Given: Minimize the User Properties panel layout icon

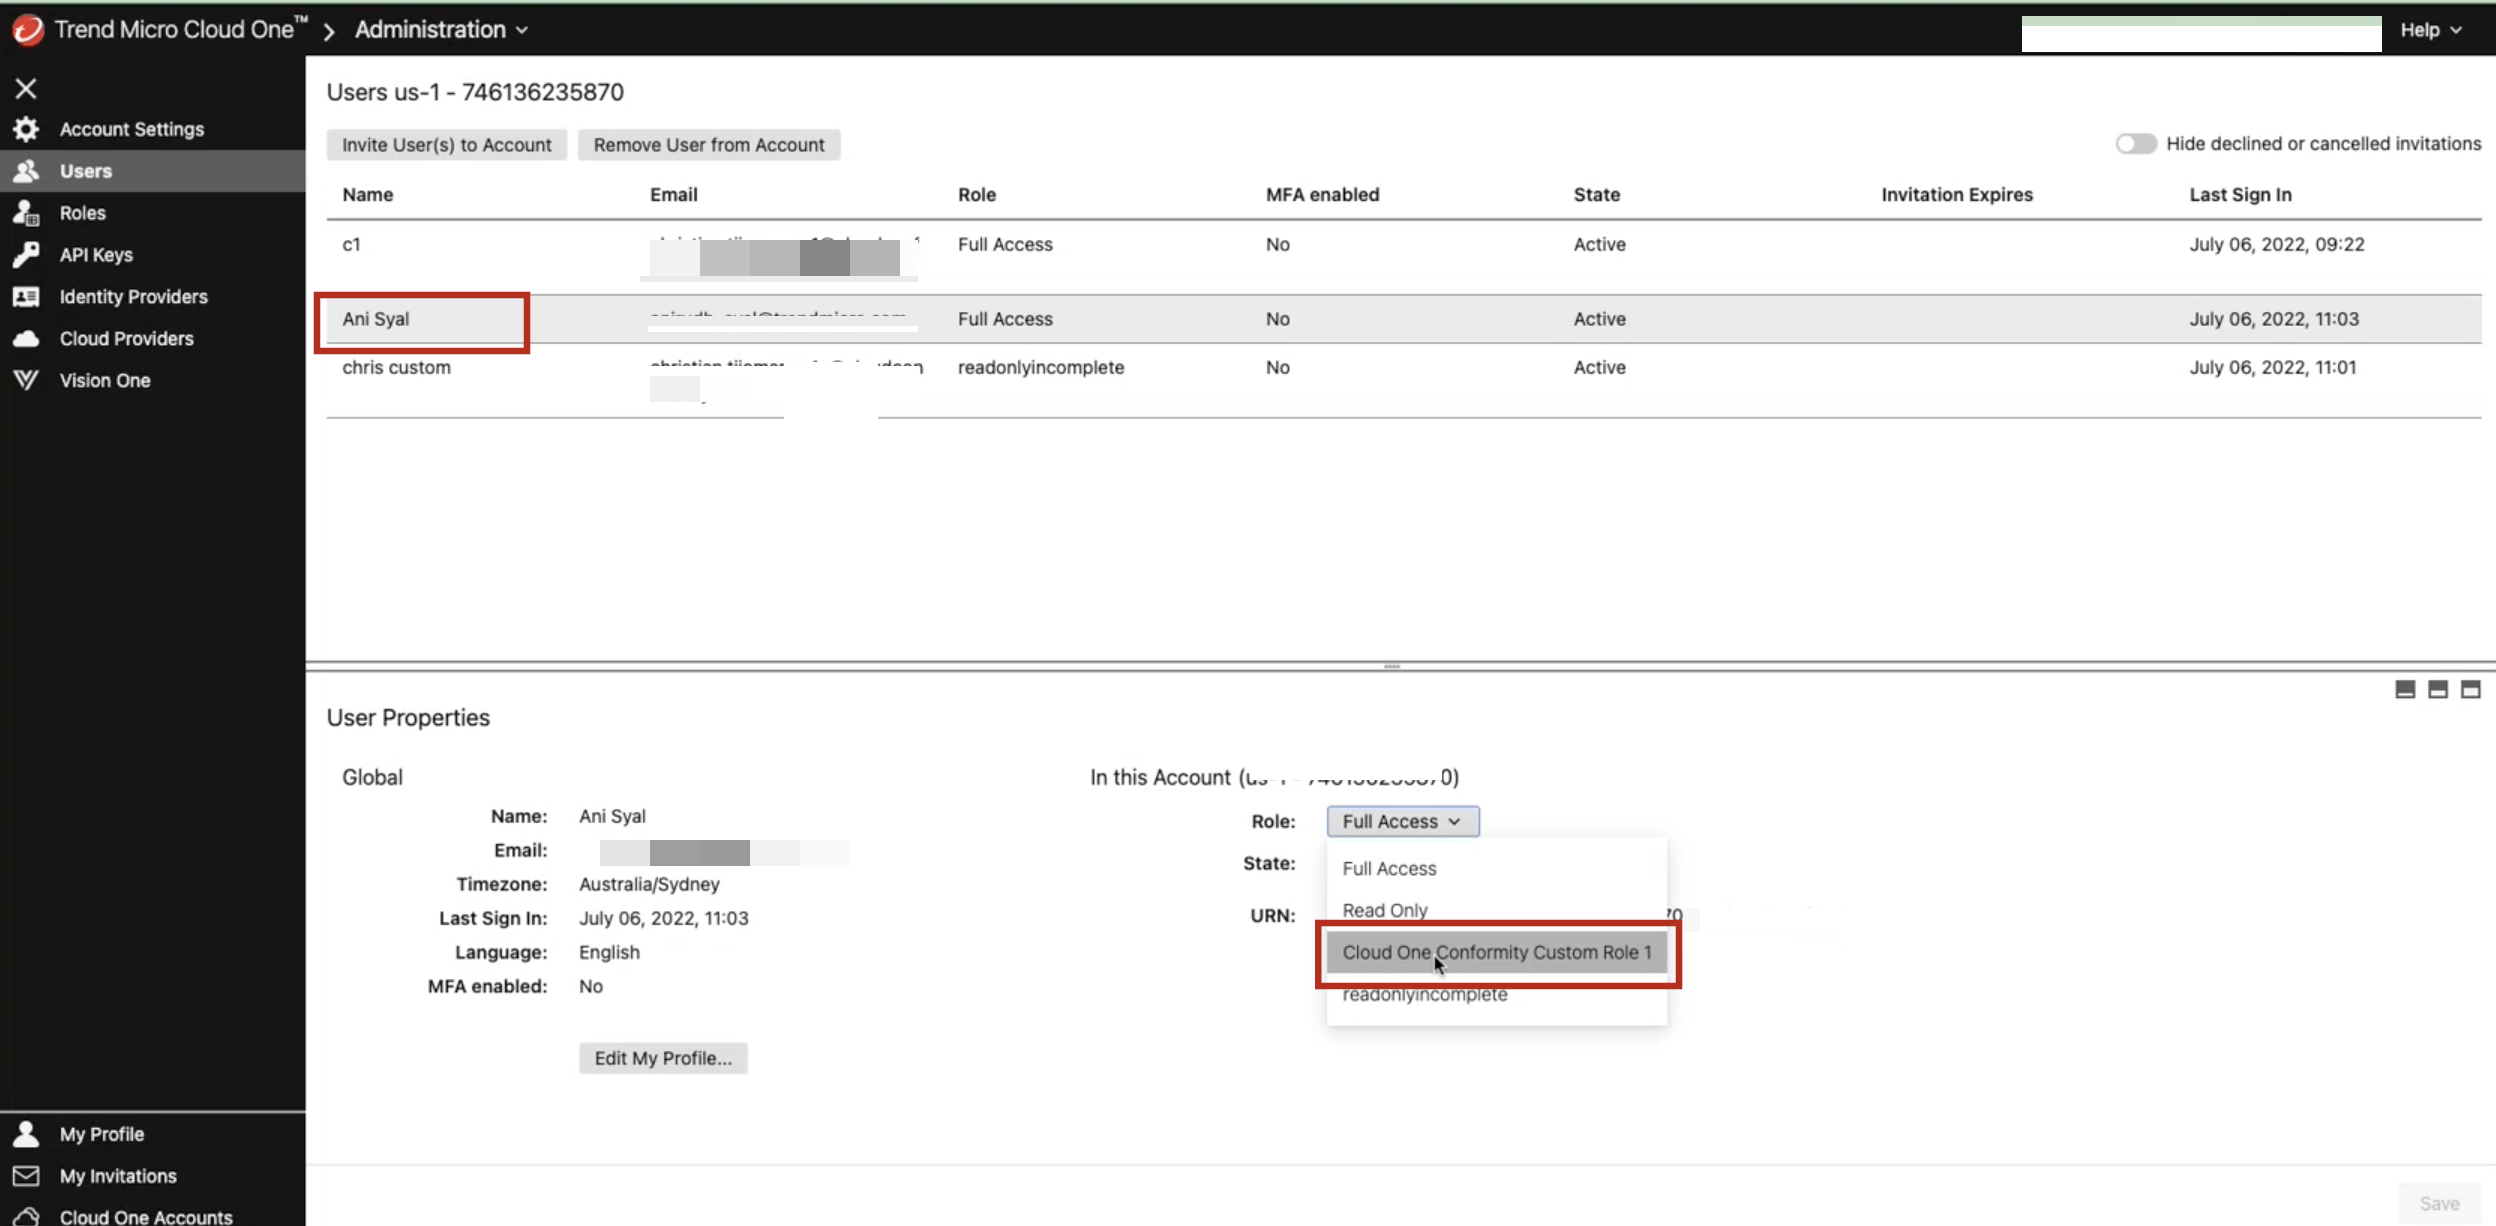Looking at the screenshot, I should 2405,689.
